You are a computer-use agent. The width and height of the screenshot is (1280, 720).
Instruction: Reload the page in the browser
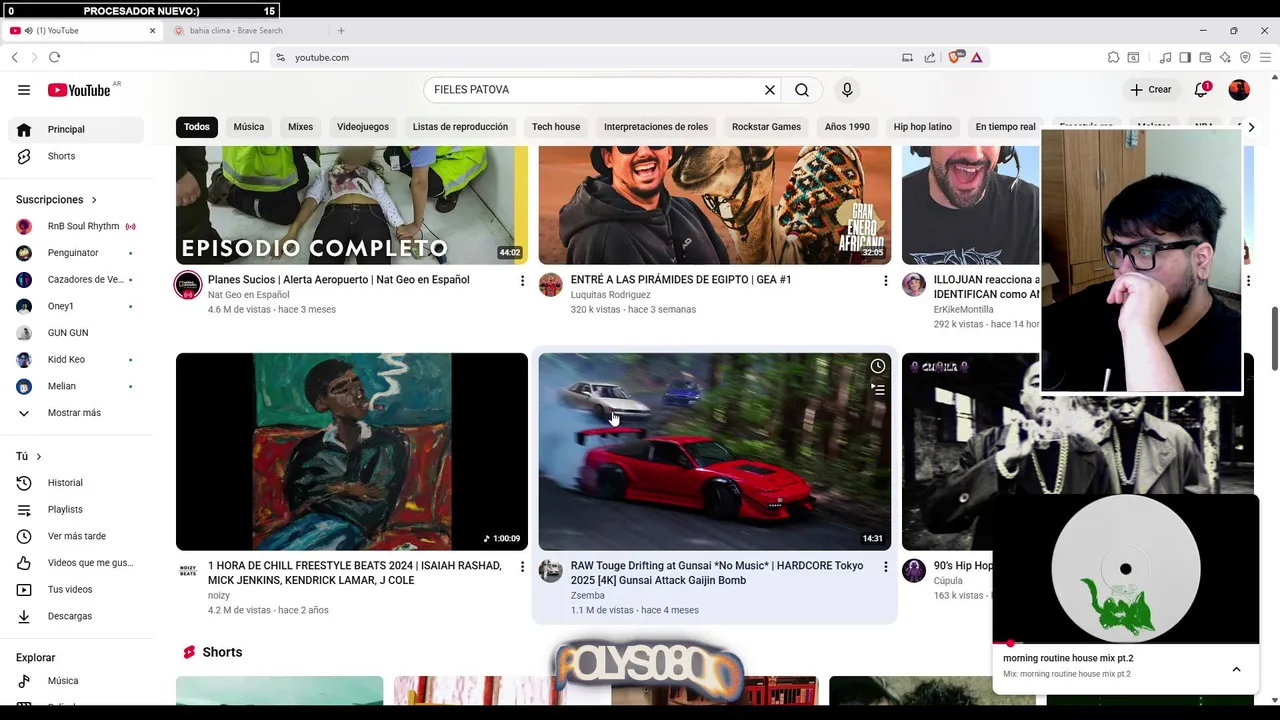(54, 57)
